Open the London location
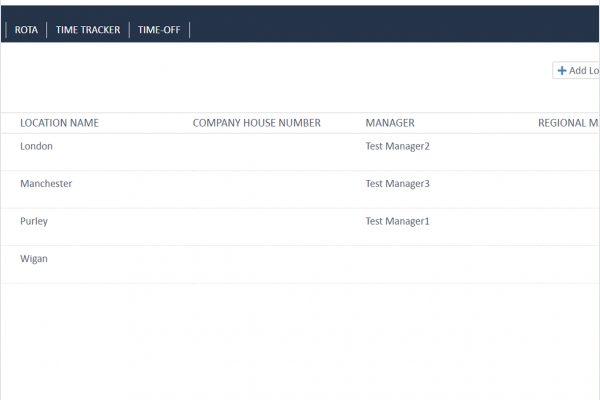600x400 pixels. 36,146
